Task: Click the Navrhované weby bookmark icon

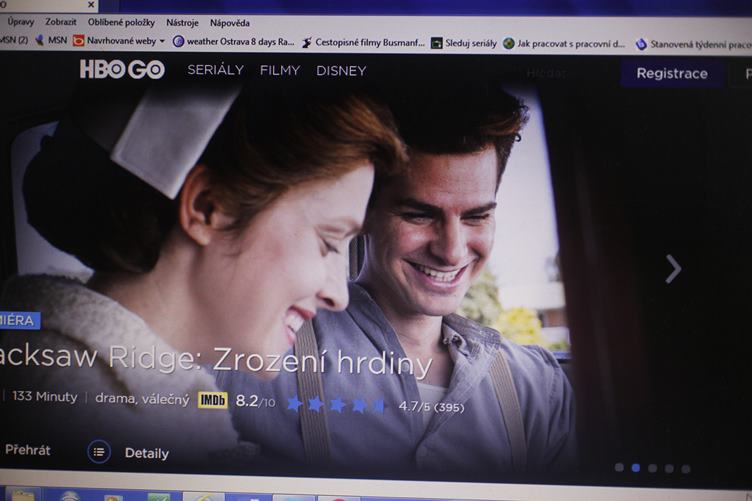Action: (79, 41)
